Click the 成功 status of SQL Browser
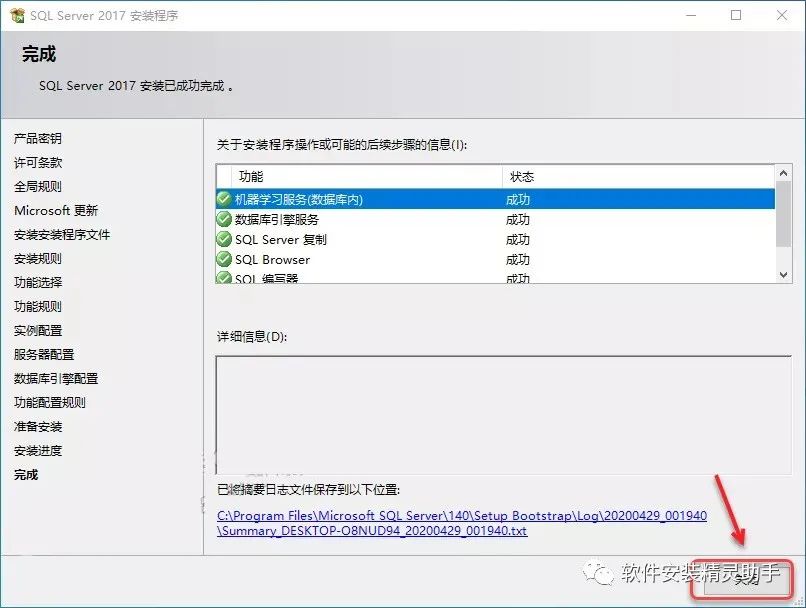This screenshot has height=608, width=806. pos(518,260)
